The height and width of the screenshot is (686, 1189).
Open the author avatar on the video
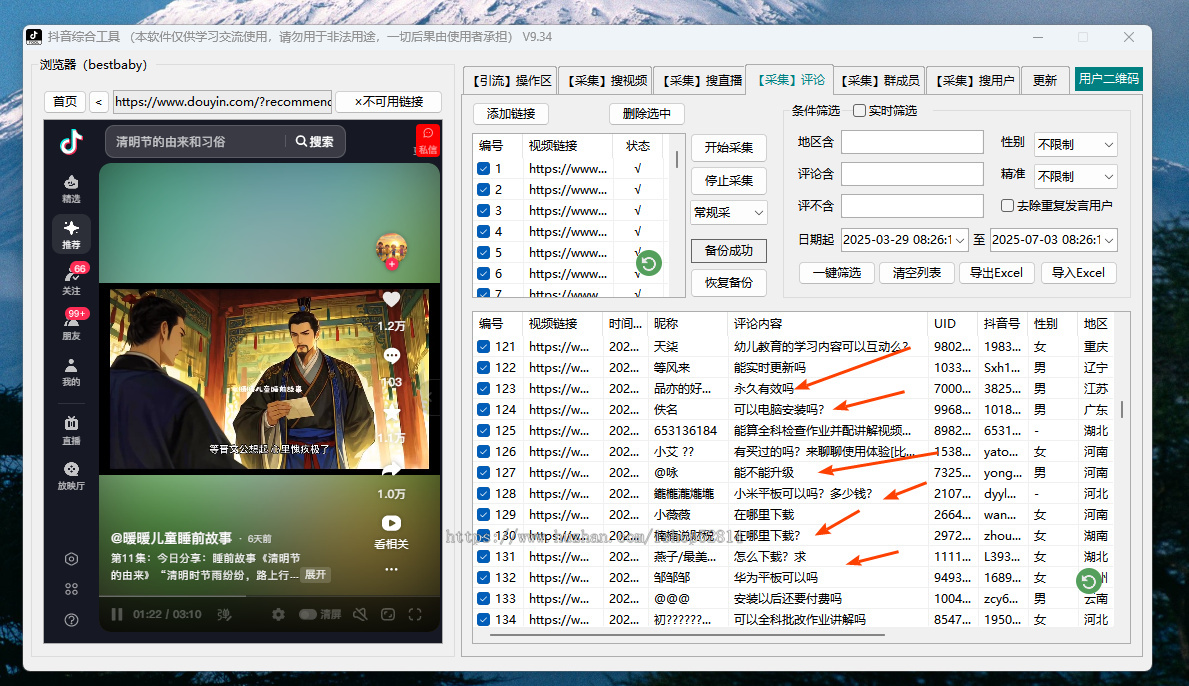(391, 248)
